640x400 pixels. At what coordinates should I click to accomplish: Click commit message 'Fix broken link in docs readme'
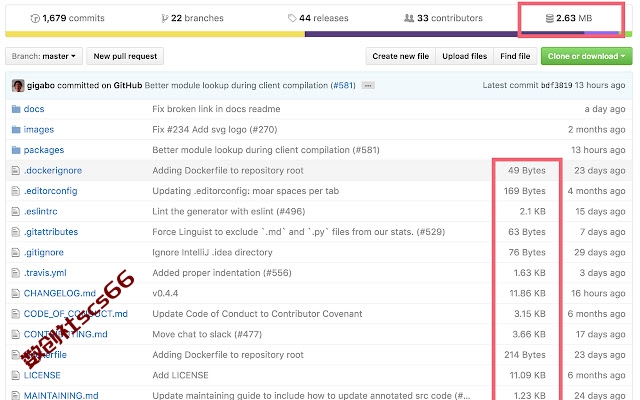(x=216, y=109)
